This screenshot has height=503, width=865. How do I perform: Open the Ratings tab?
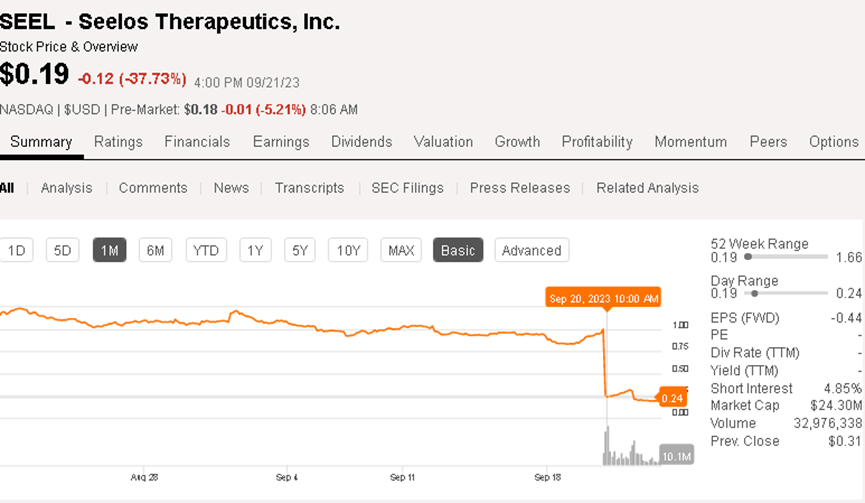click(118, 142)
